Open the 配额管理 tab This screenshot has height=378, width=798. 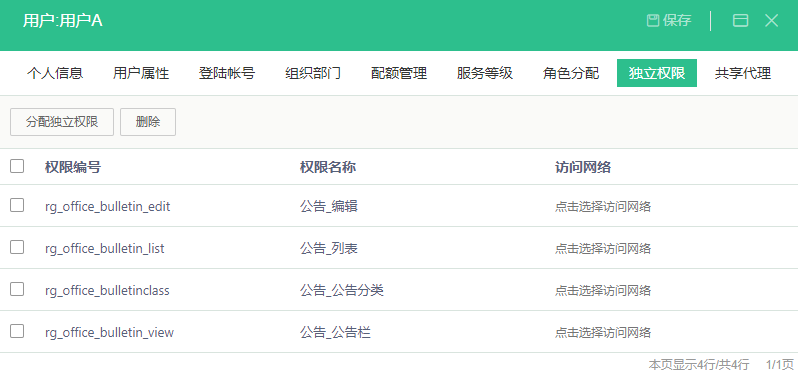[x=398, y=73]
